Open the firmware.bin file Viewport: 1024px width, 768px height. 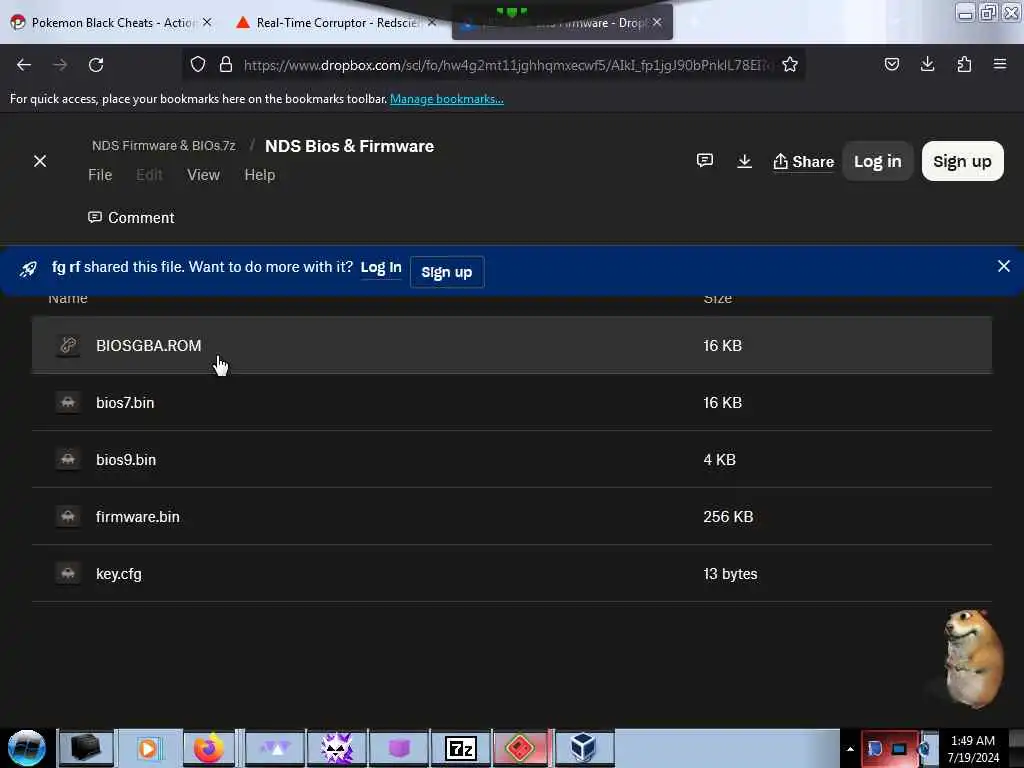click(511, 517)
